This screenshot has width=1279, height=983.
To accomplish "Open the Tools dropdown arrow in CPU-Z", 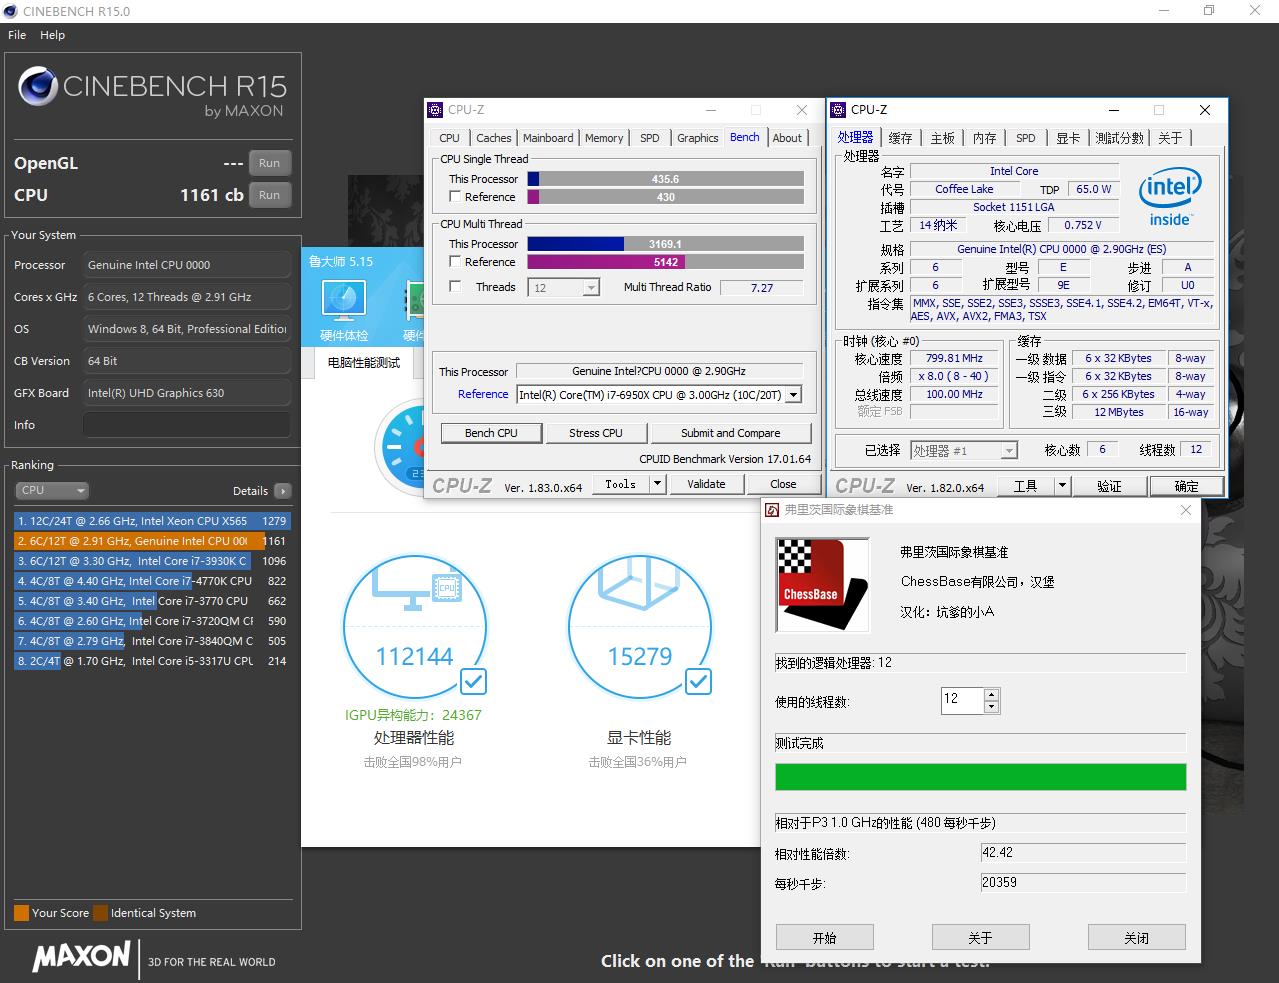I will [657, 484].
